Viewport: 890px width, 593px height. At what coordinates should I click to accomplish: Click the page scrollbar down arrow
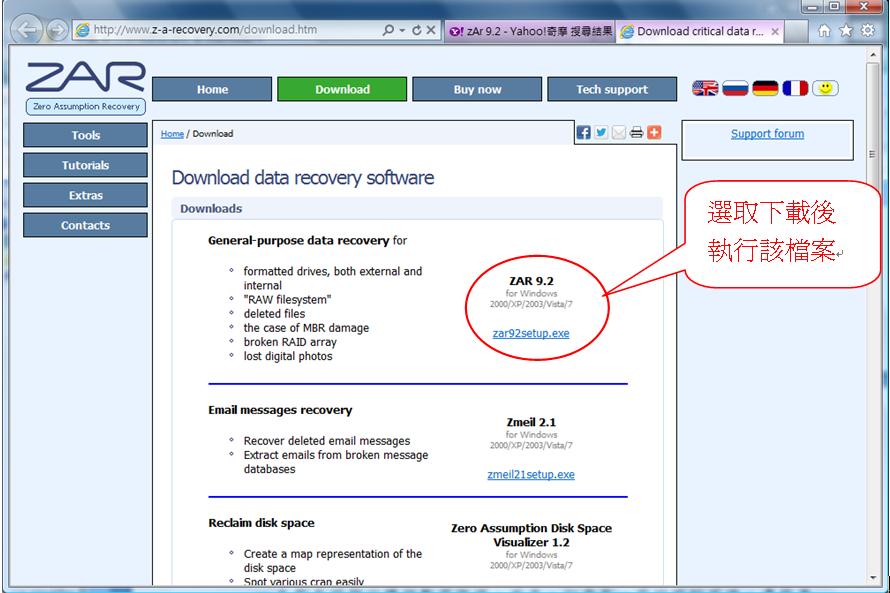tap(873, 578)
